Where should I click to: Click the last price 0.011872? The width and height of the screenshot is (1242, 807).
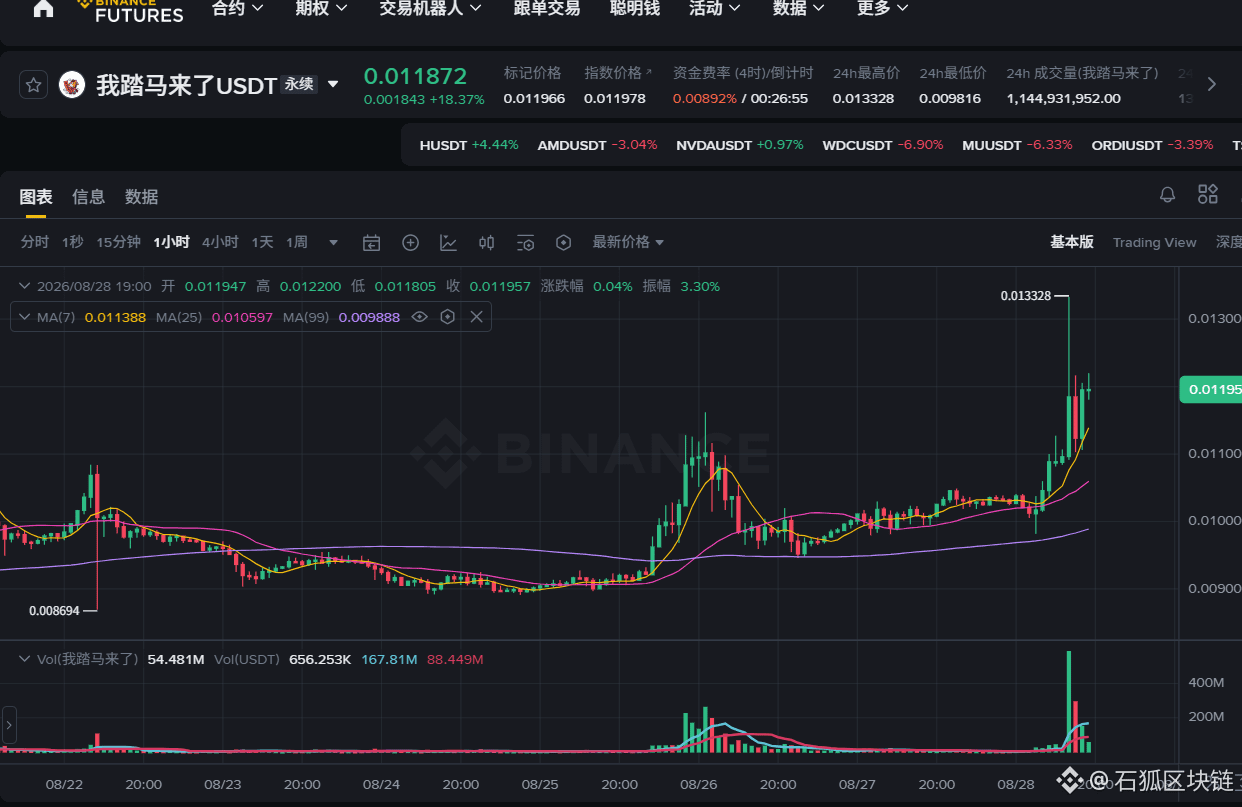click(x=415, y=76)
